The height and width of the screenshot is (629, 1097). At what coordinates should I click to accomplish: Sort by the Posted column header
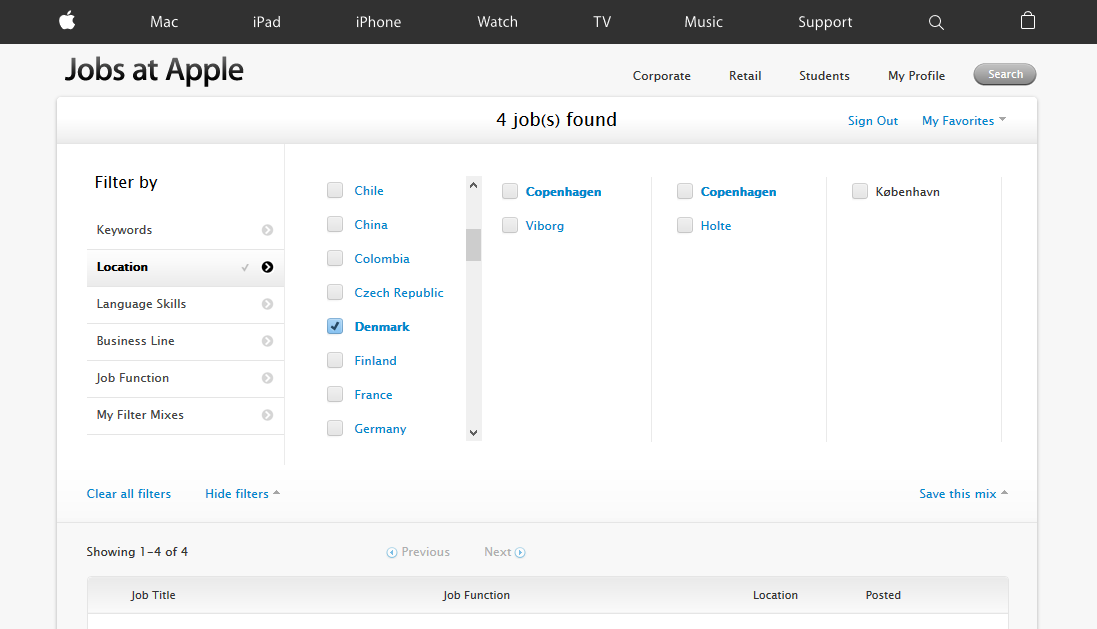(883, 595)
